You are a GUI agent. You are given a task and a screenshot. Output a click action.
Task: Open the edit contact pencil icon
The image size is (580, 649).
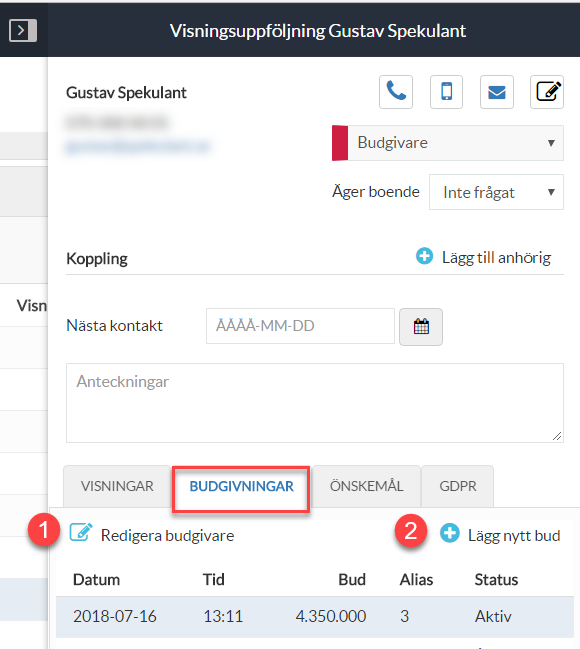(547, 92)
